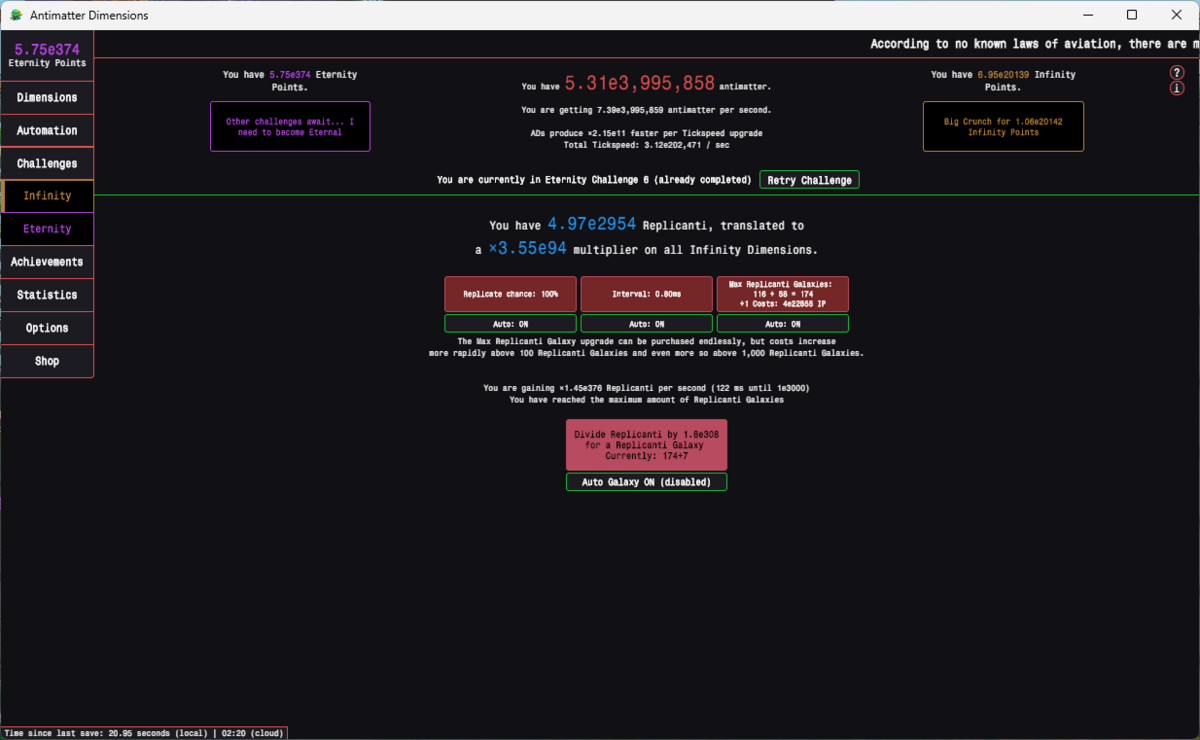The image size is (1200, 740).
Task: Select the Infinity tab
Action: 47,196
